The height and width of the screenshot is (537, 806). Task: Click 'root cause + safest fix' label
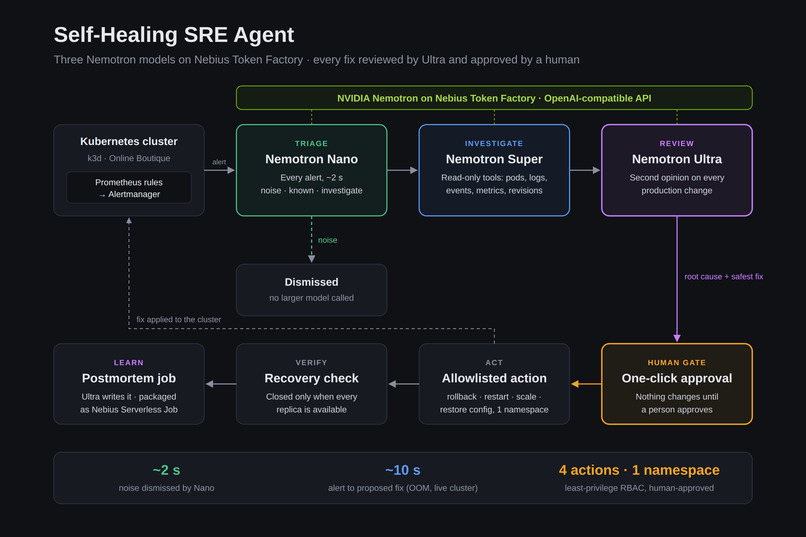pyautogui.click(x=723, y=276)
